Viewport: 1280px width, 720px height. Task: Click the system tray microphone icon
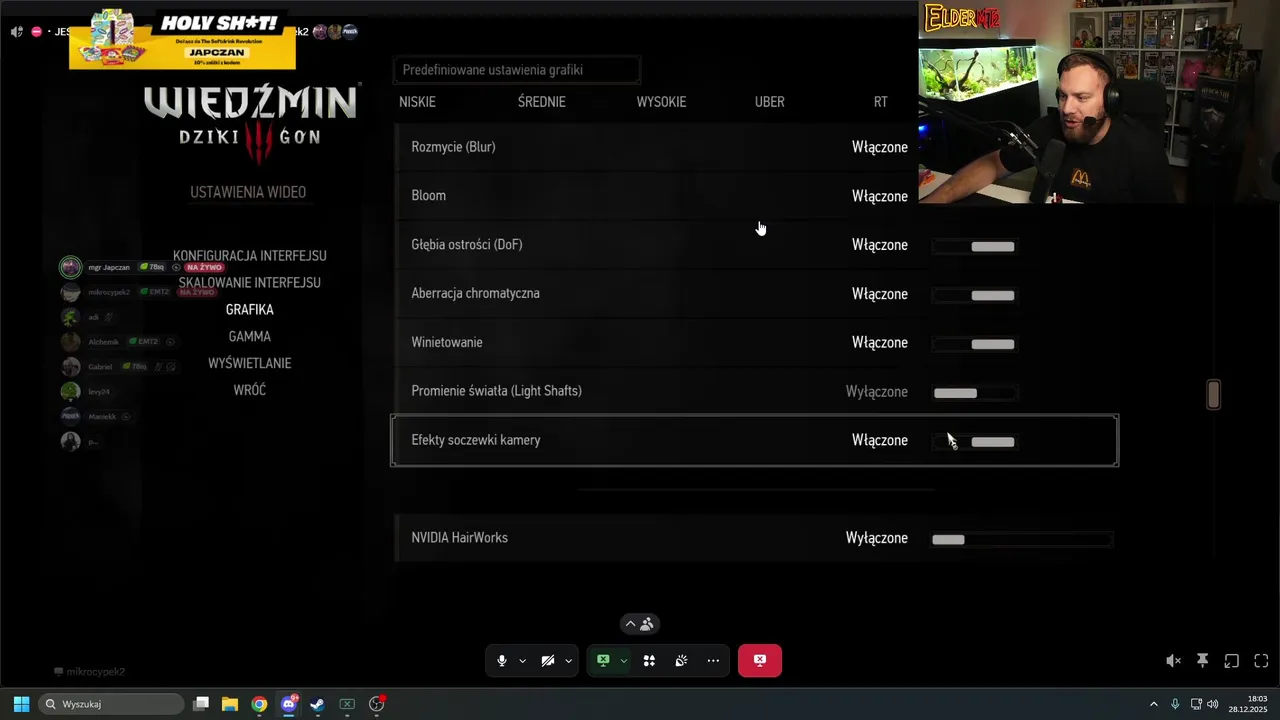coord(1175,704)
